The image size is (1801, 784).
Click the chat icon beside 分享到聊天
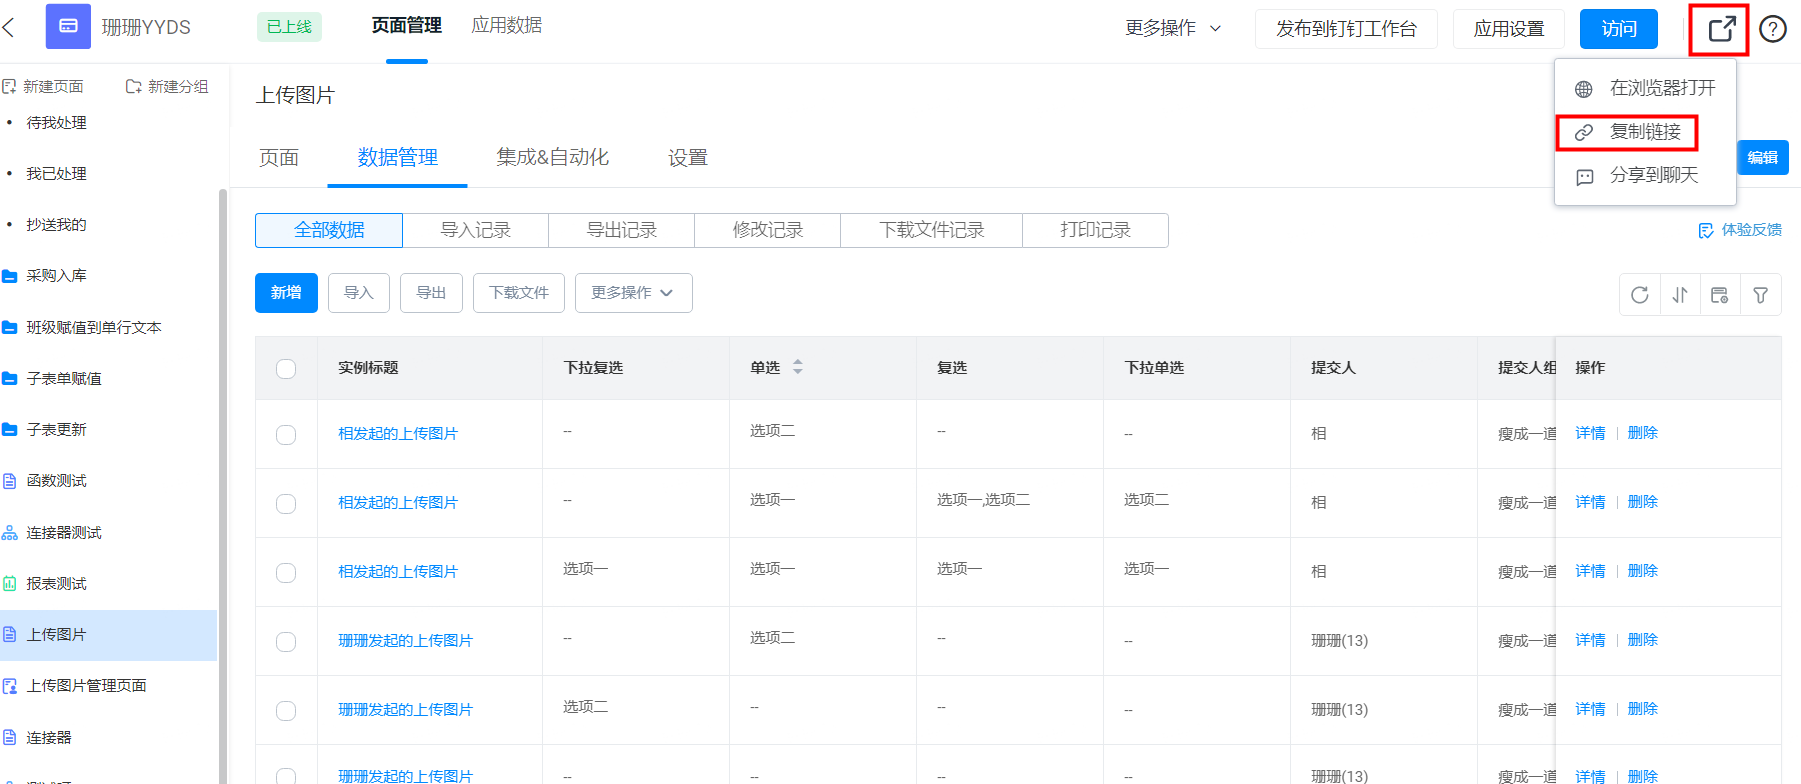pos(1584,176)
